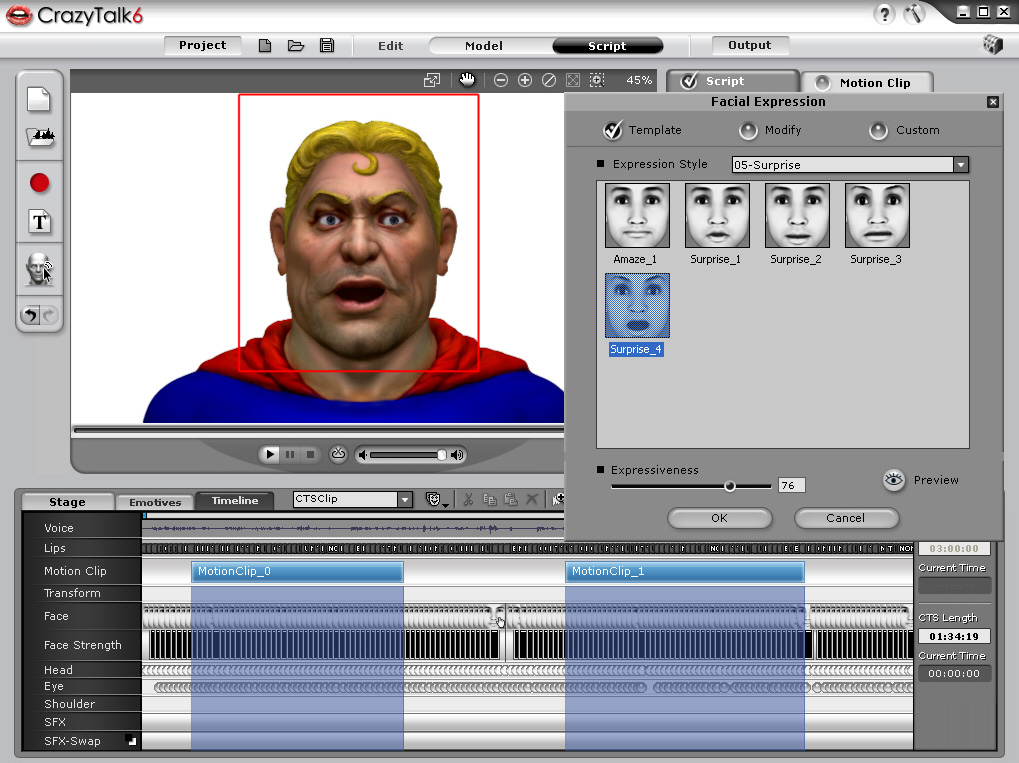Activate the marquee zoom-to-region tool

coord(597,80)
